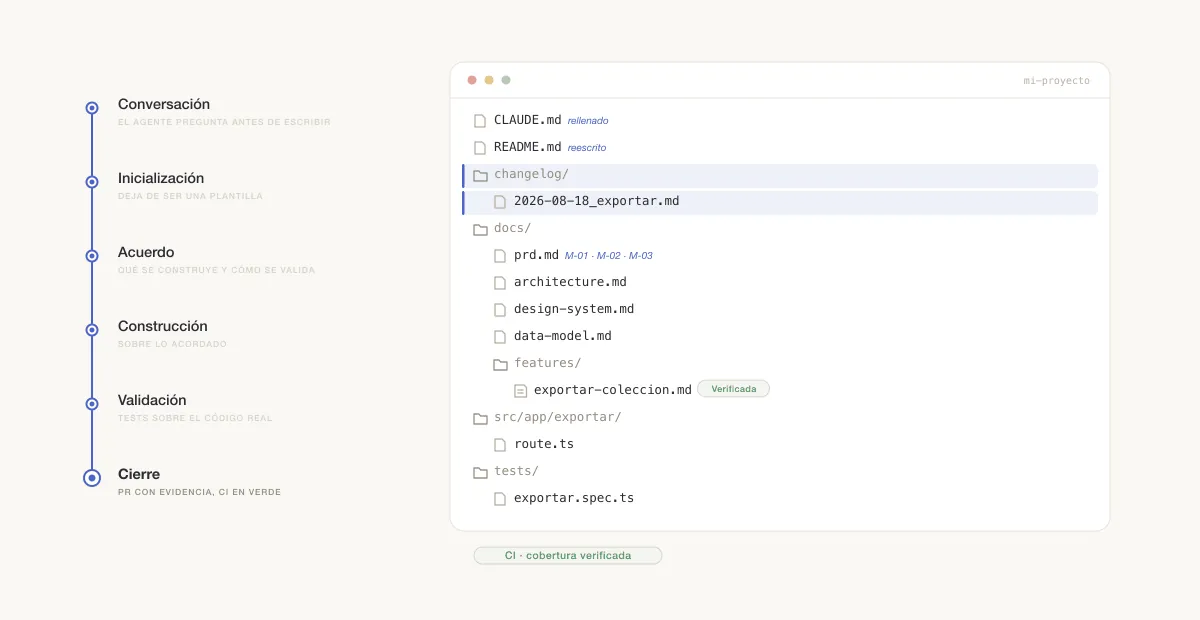Screen dimensions: 1200x620
Task: Click the file icon beside exportar.spec.ts
Action: 500,498
